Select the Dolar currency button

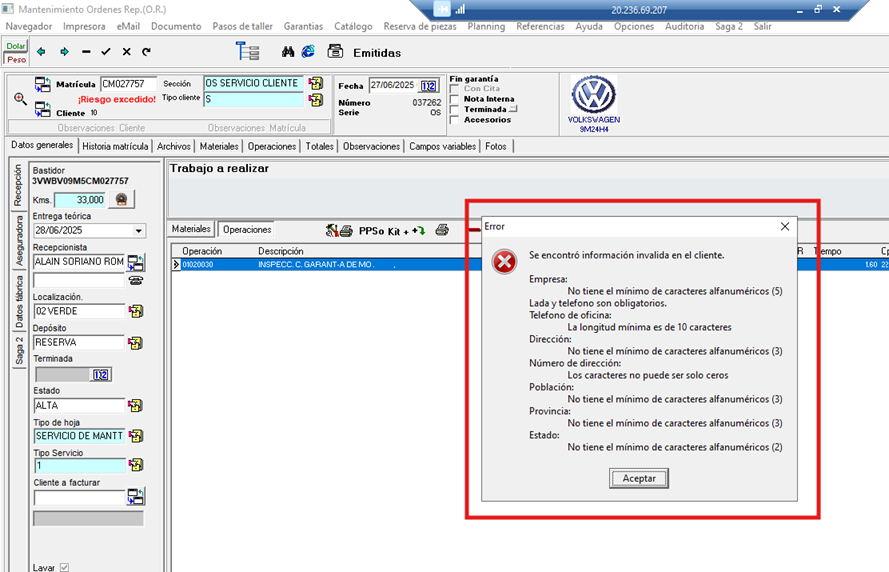[16, 46]
